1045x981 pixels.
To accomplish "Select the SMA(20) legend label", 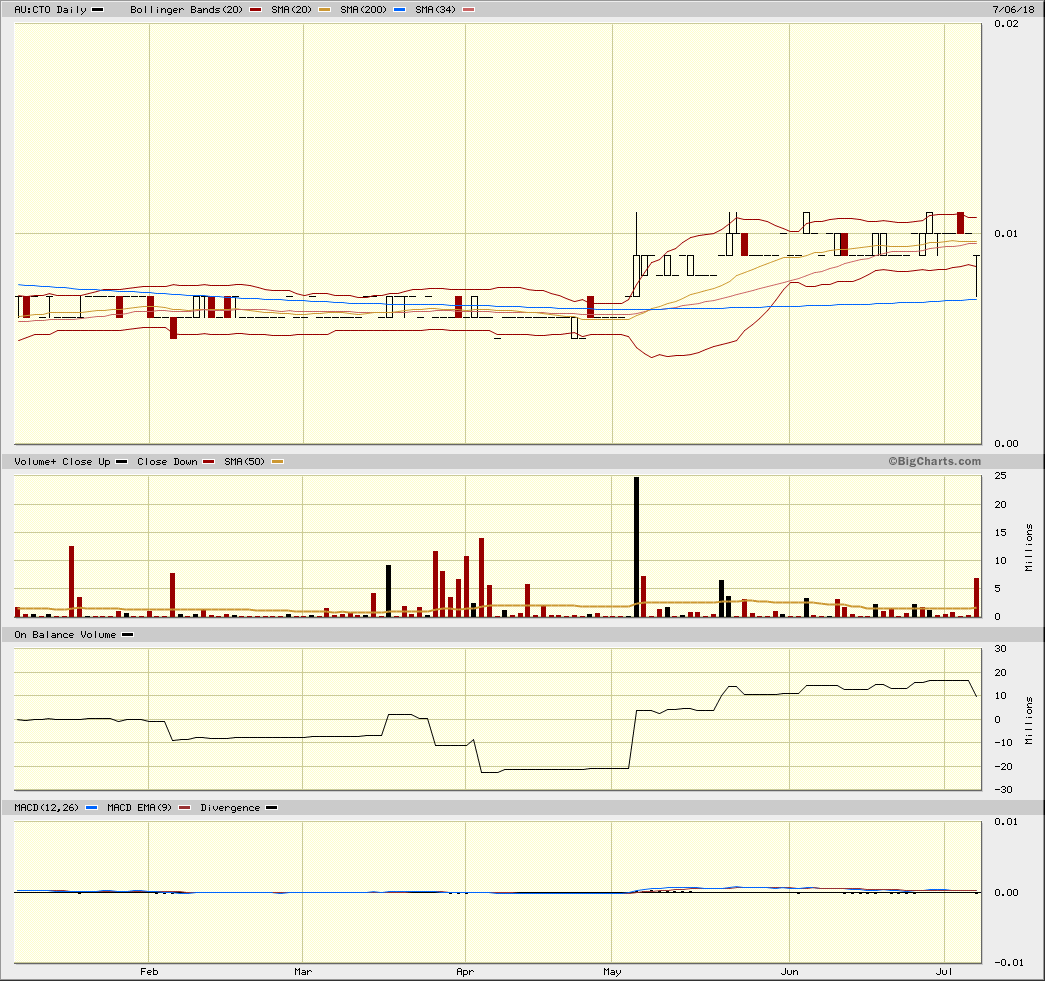I will (291, 10).
